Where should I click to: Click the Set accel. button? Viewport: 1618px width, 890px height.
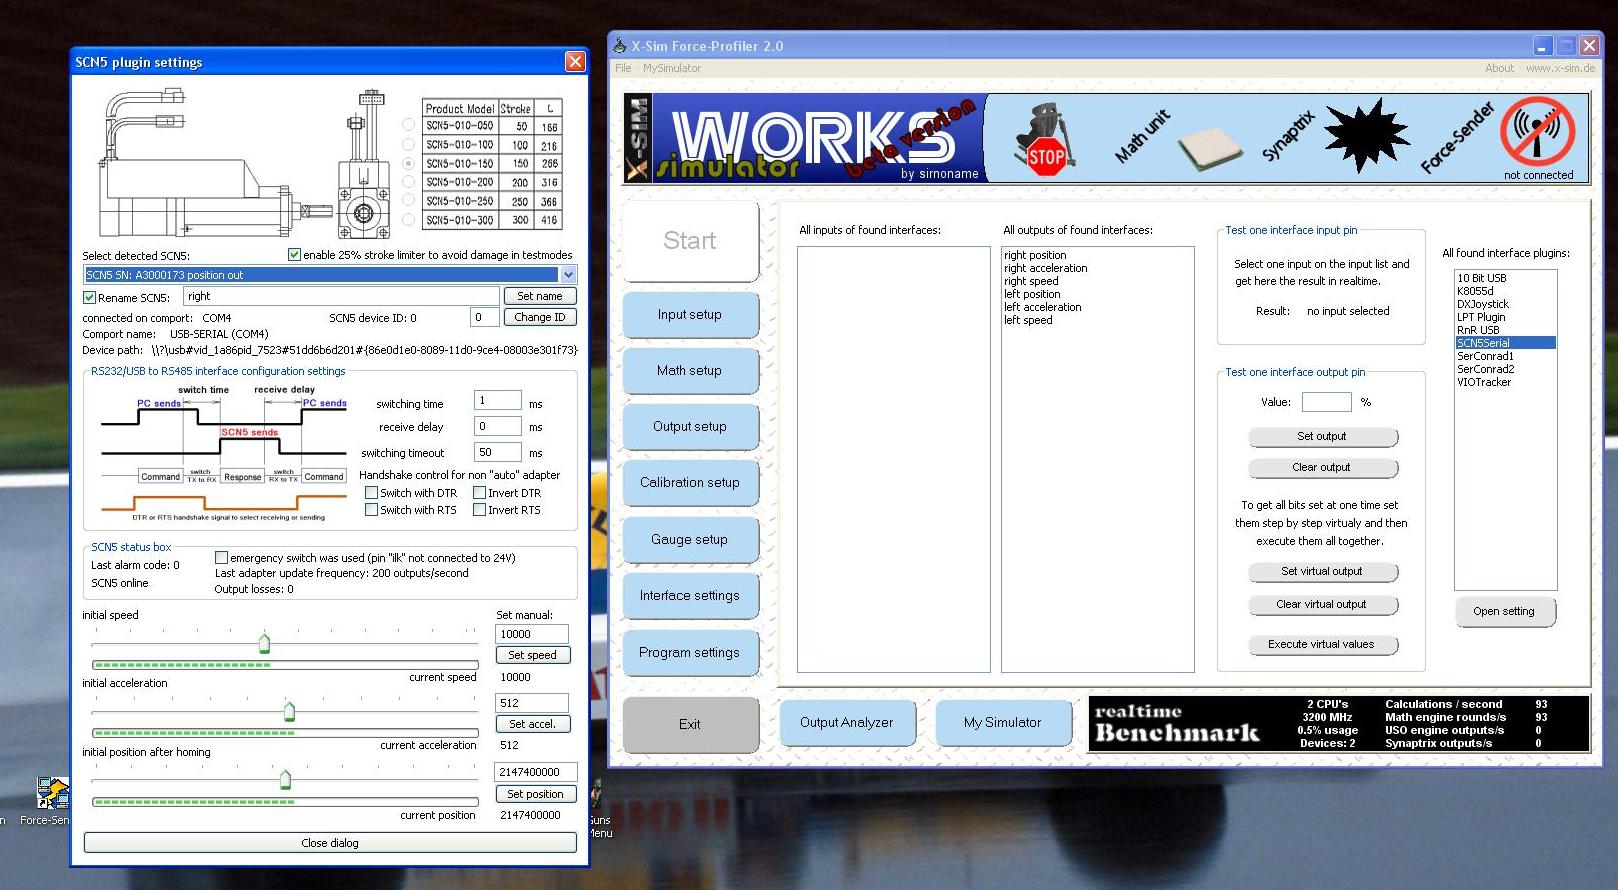point(532,724)
